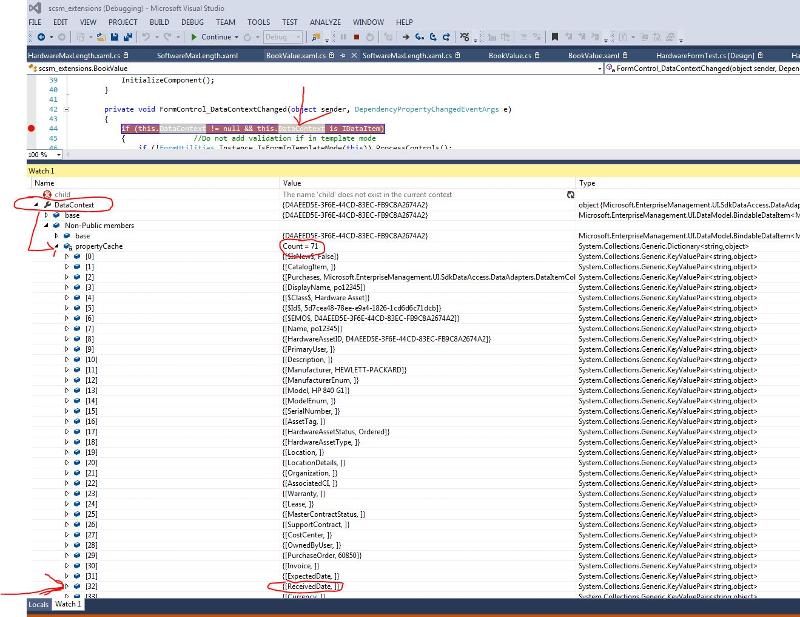The width and height of the screenshot is (800, 617).
Task: Select the 'Model, HP 840 G1' value
Action: pos(316,390)
